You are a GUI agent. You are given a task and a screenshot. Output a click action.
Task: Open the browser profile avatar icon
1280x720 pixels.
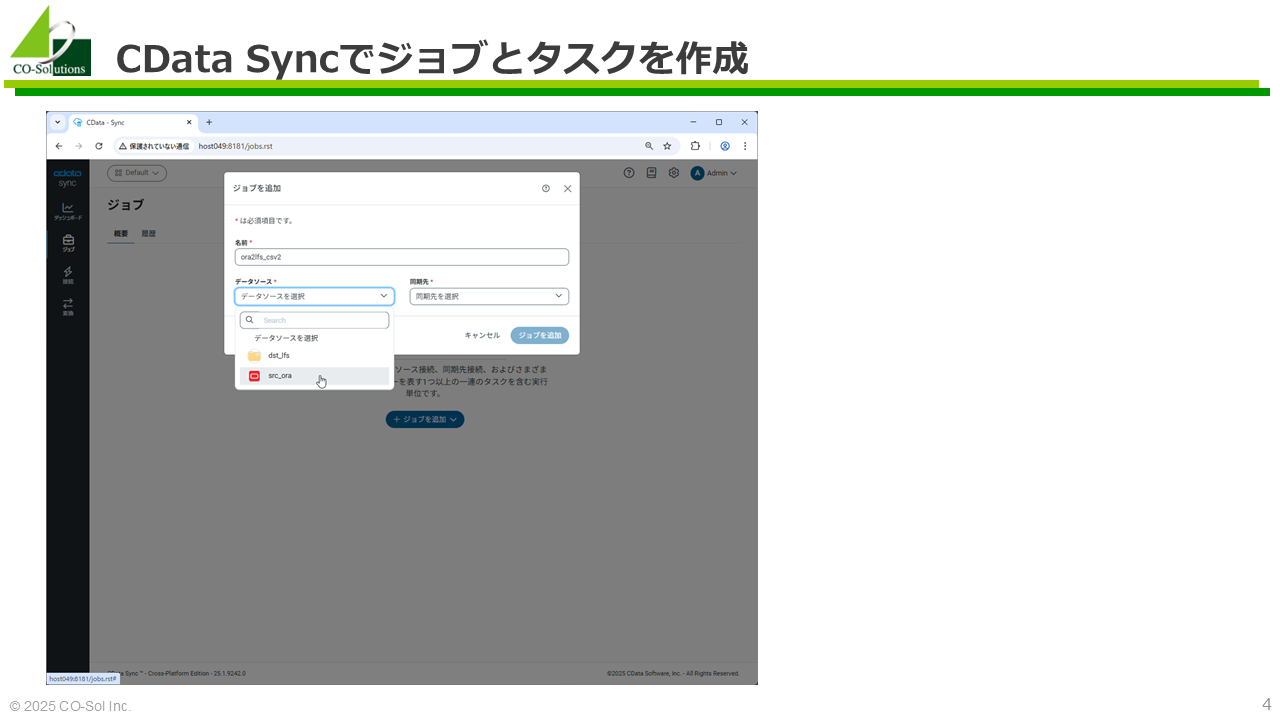[725, 146]
